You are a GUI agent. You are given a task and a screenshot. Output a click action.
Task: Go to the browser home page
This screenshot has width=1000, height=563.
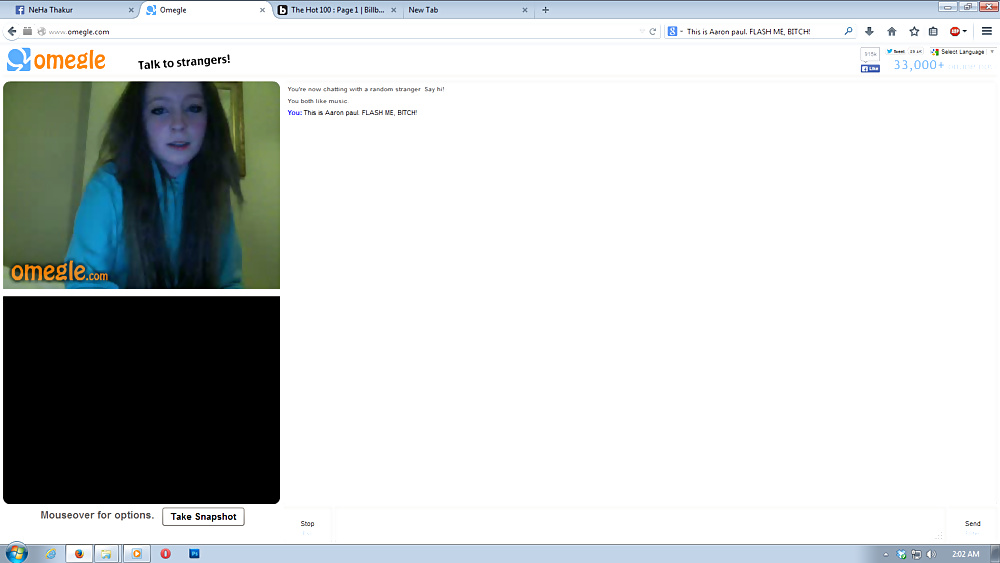tap(892, 31)
